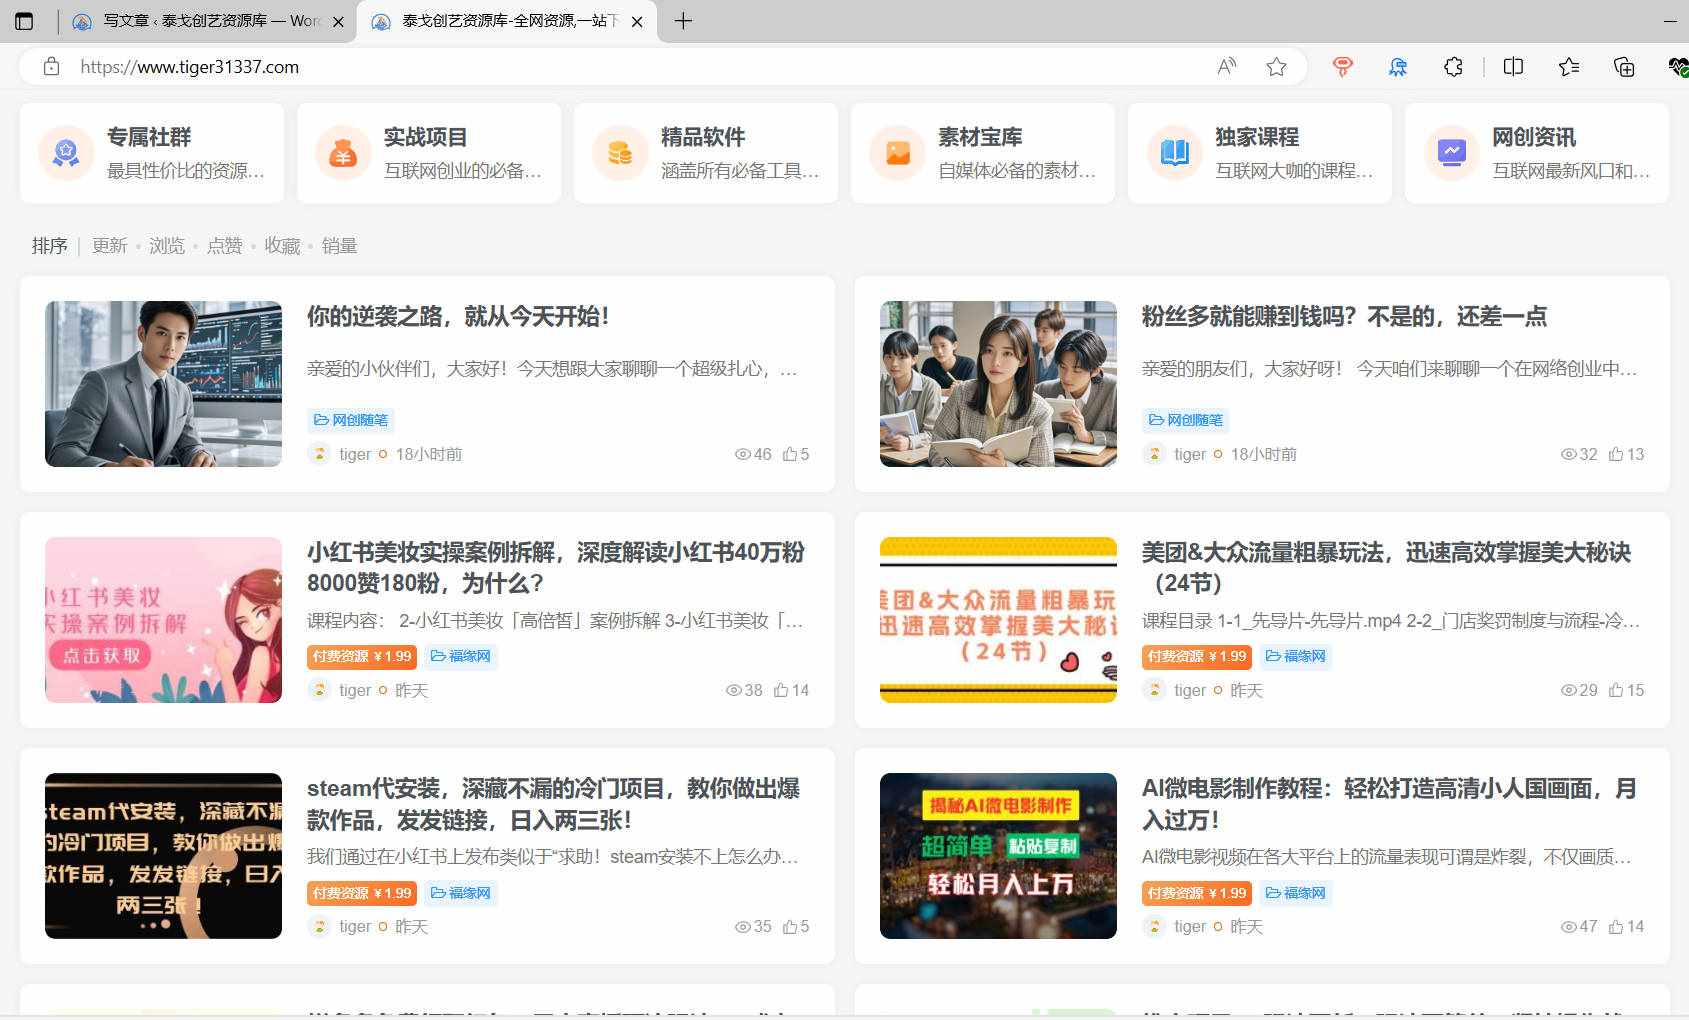Add this page to favorites star
The height and width of the screenshot is (1020, 1689).
click(1276, 67)
